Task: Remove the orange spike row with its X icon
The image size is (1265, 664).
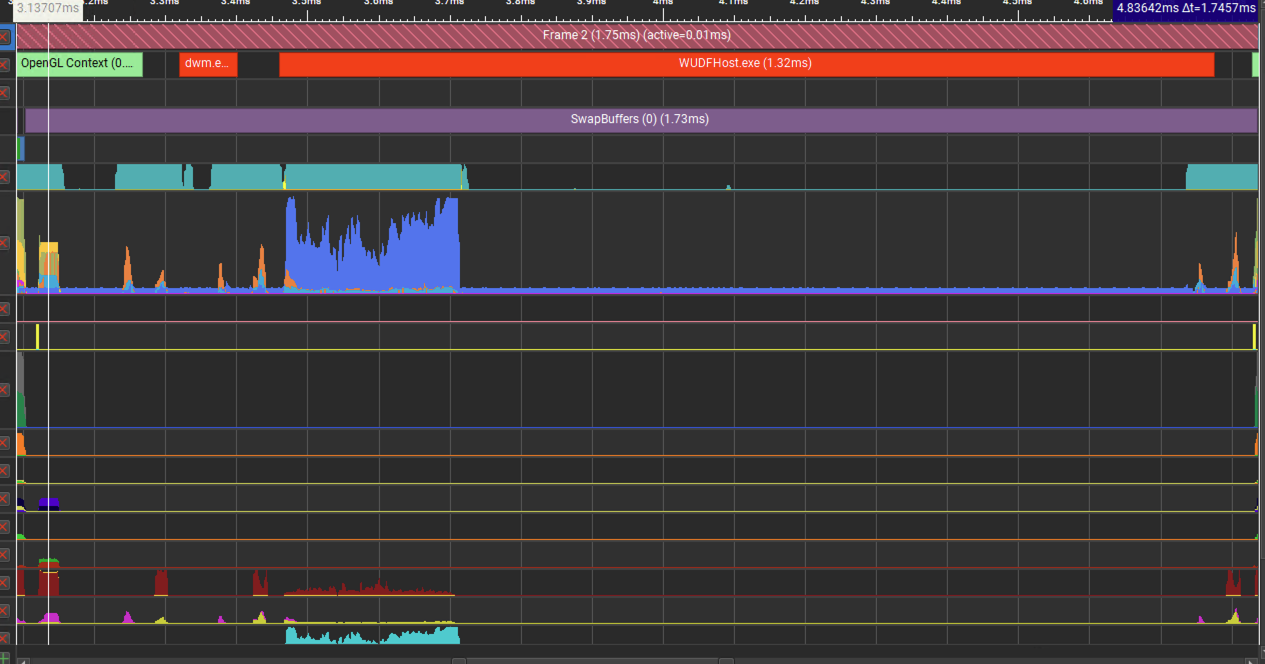Action: [x=5, y=442]
